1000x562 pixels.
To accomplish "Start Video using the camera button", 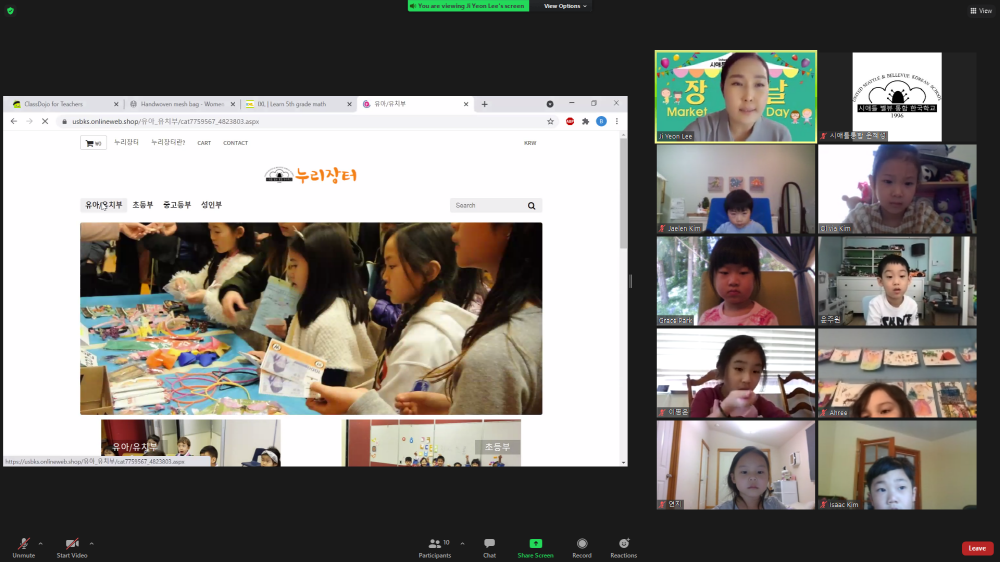I will point(71,544).
